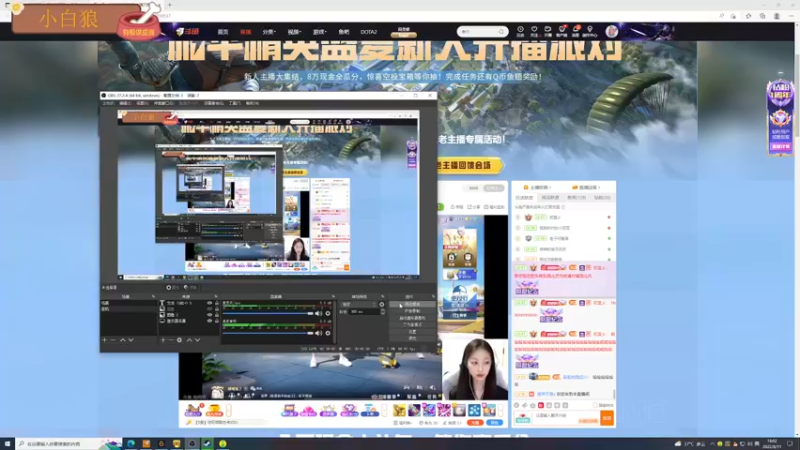
Task: Switch to the 贵宾 tab in chat panel
Action: 577,197
